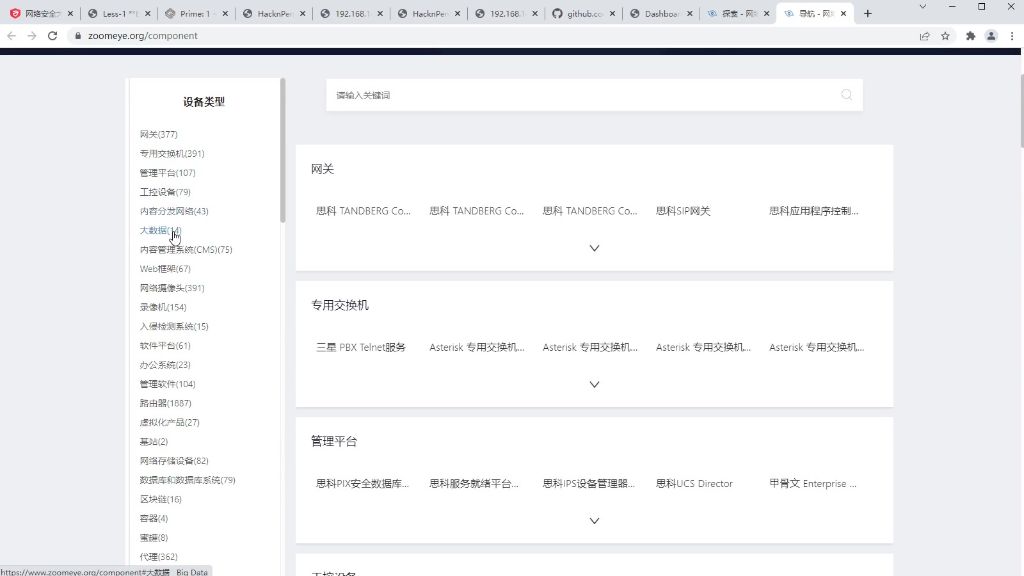Switch to the github.com tab
The image size is (1024, 576).
point(583,13)
